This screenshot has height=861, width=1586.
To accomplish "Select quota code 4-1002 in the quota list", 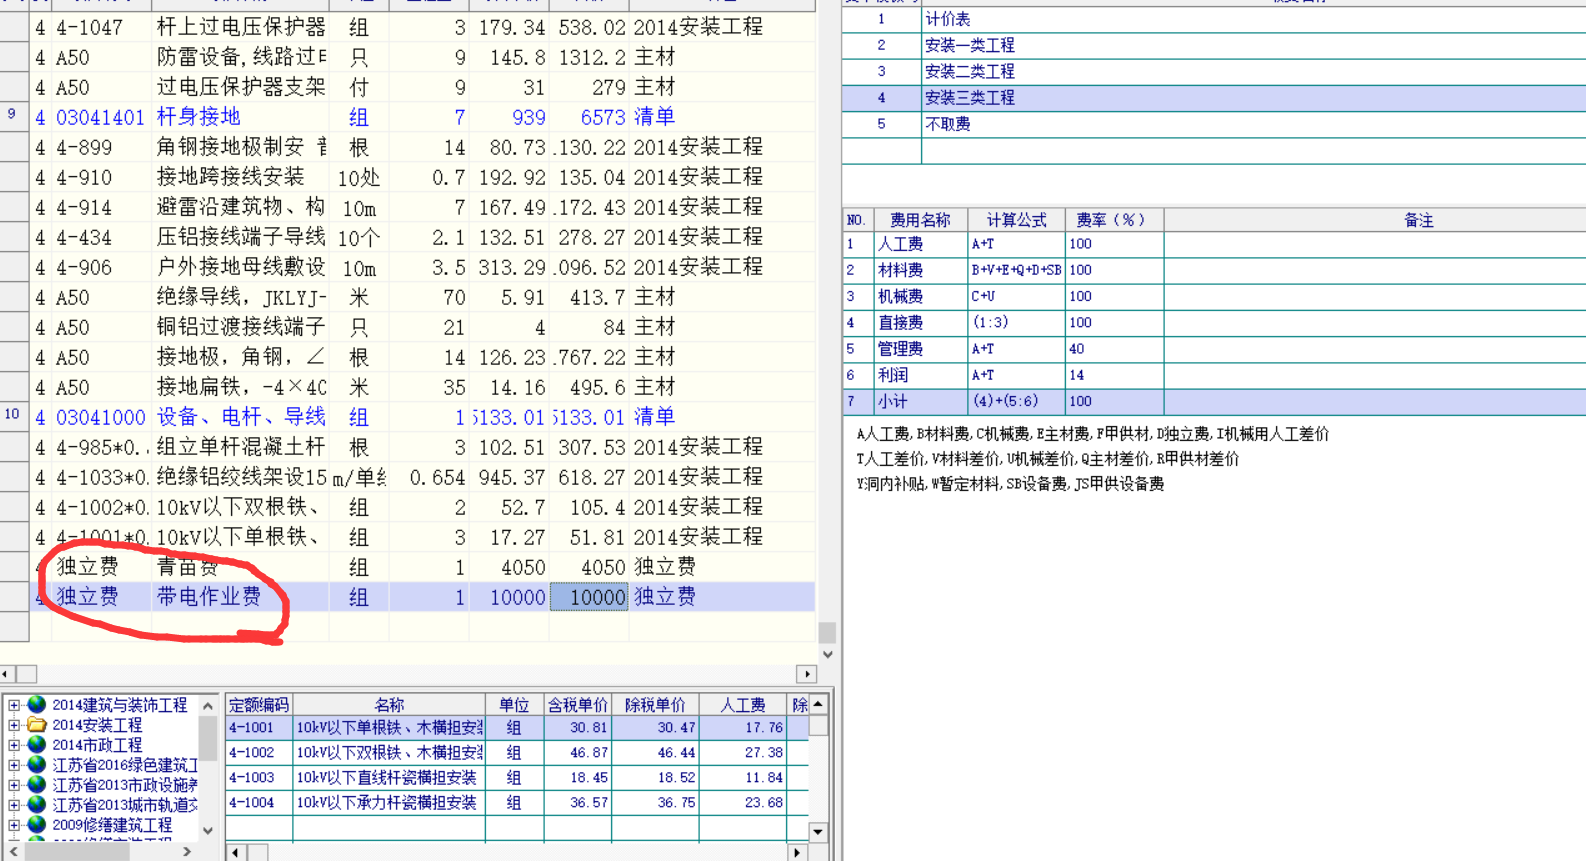I will pos(258,752).
